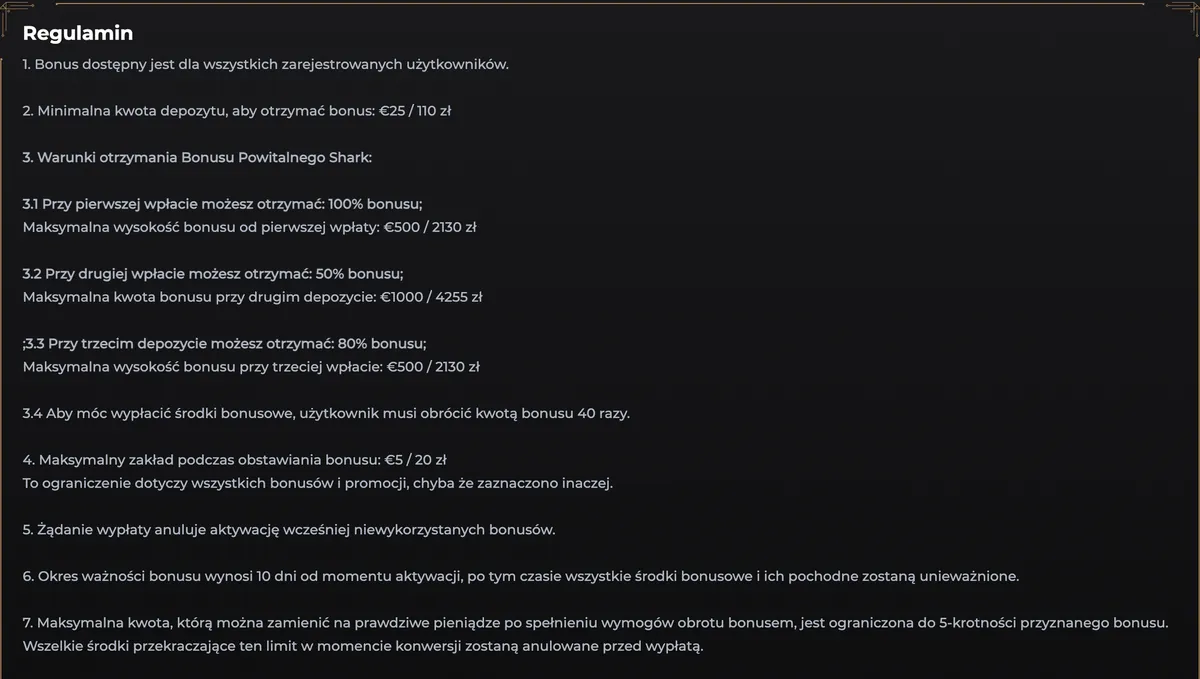Select rule 3.3 third deposit 80% bonus
This screenshot has width=1200, height=679.
(x=224, y=343)
